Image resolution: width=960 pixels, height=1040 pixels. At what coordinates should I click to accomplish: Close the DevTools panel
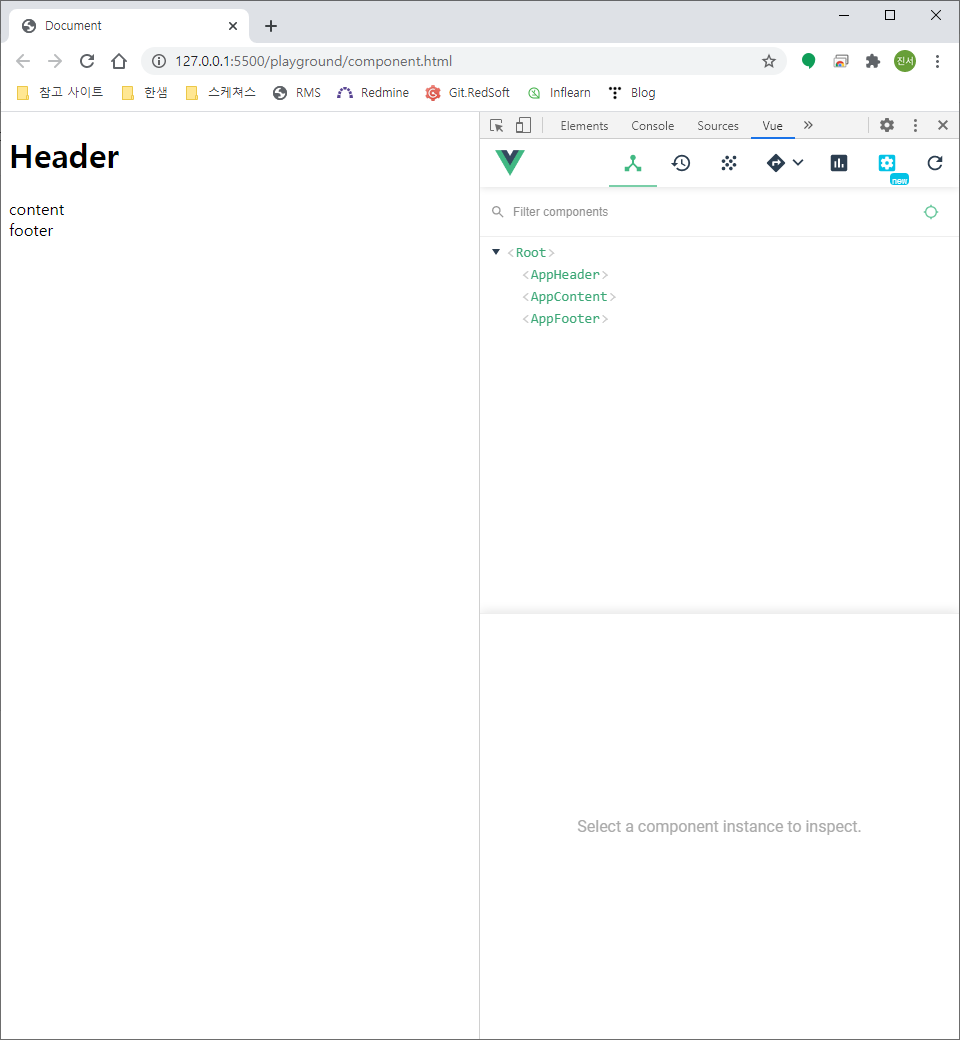[943, 125]
